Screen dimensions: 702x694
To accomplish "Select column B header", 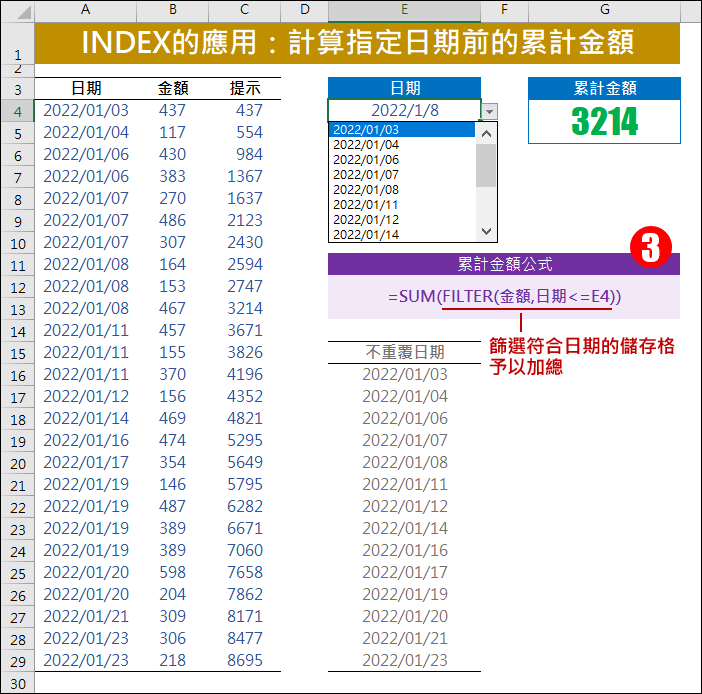I will [x=173, y=9].
